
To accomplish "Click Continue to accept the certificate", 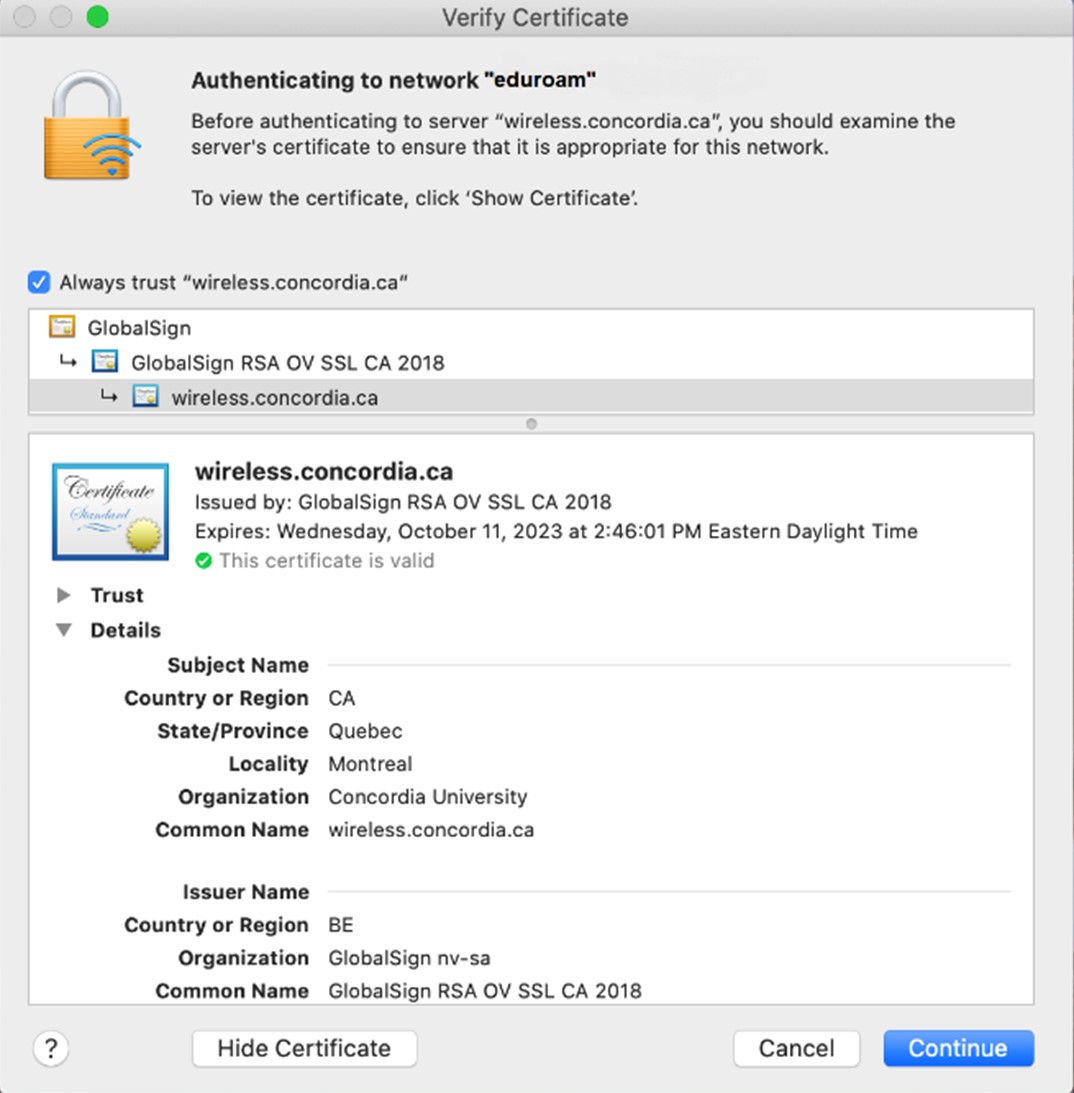I will [958, 1048].
